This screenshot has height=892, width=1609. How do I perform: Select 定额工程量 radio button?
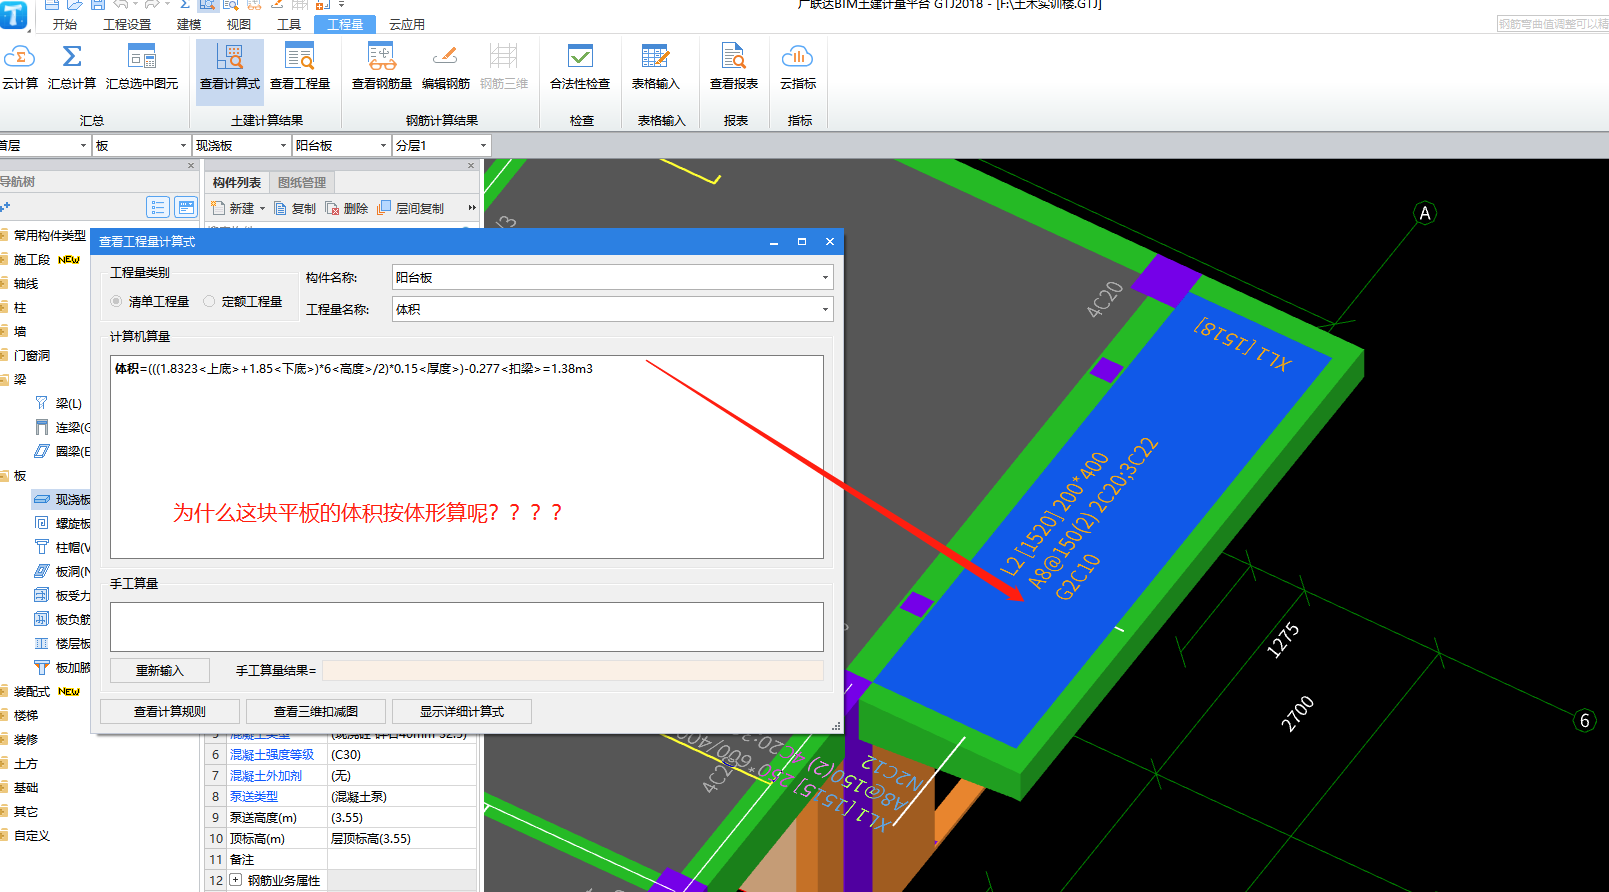pyautogui.click(x=209, y=301)
